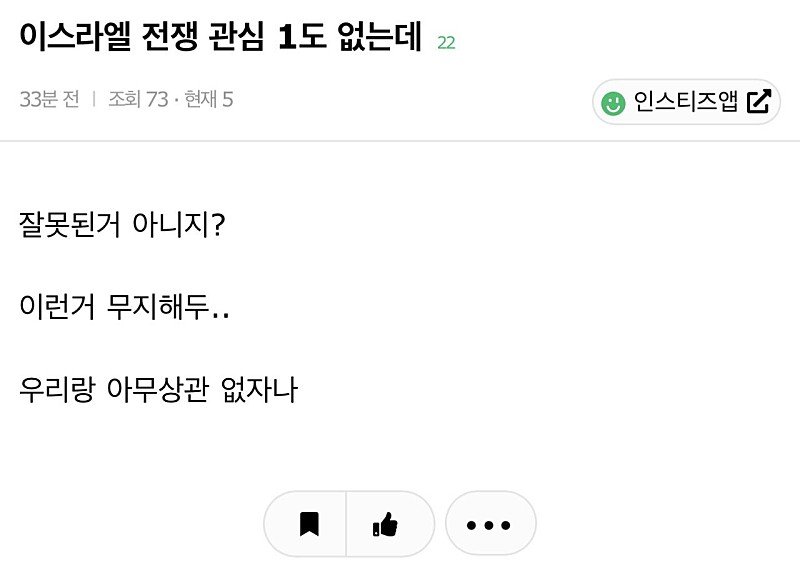Click the 33분 전 timestamp
Screen dimensions: 800x580
click(49, 99)
